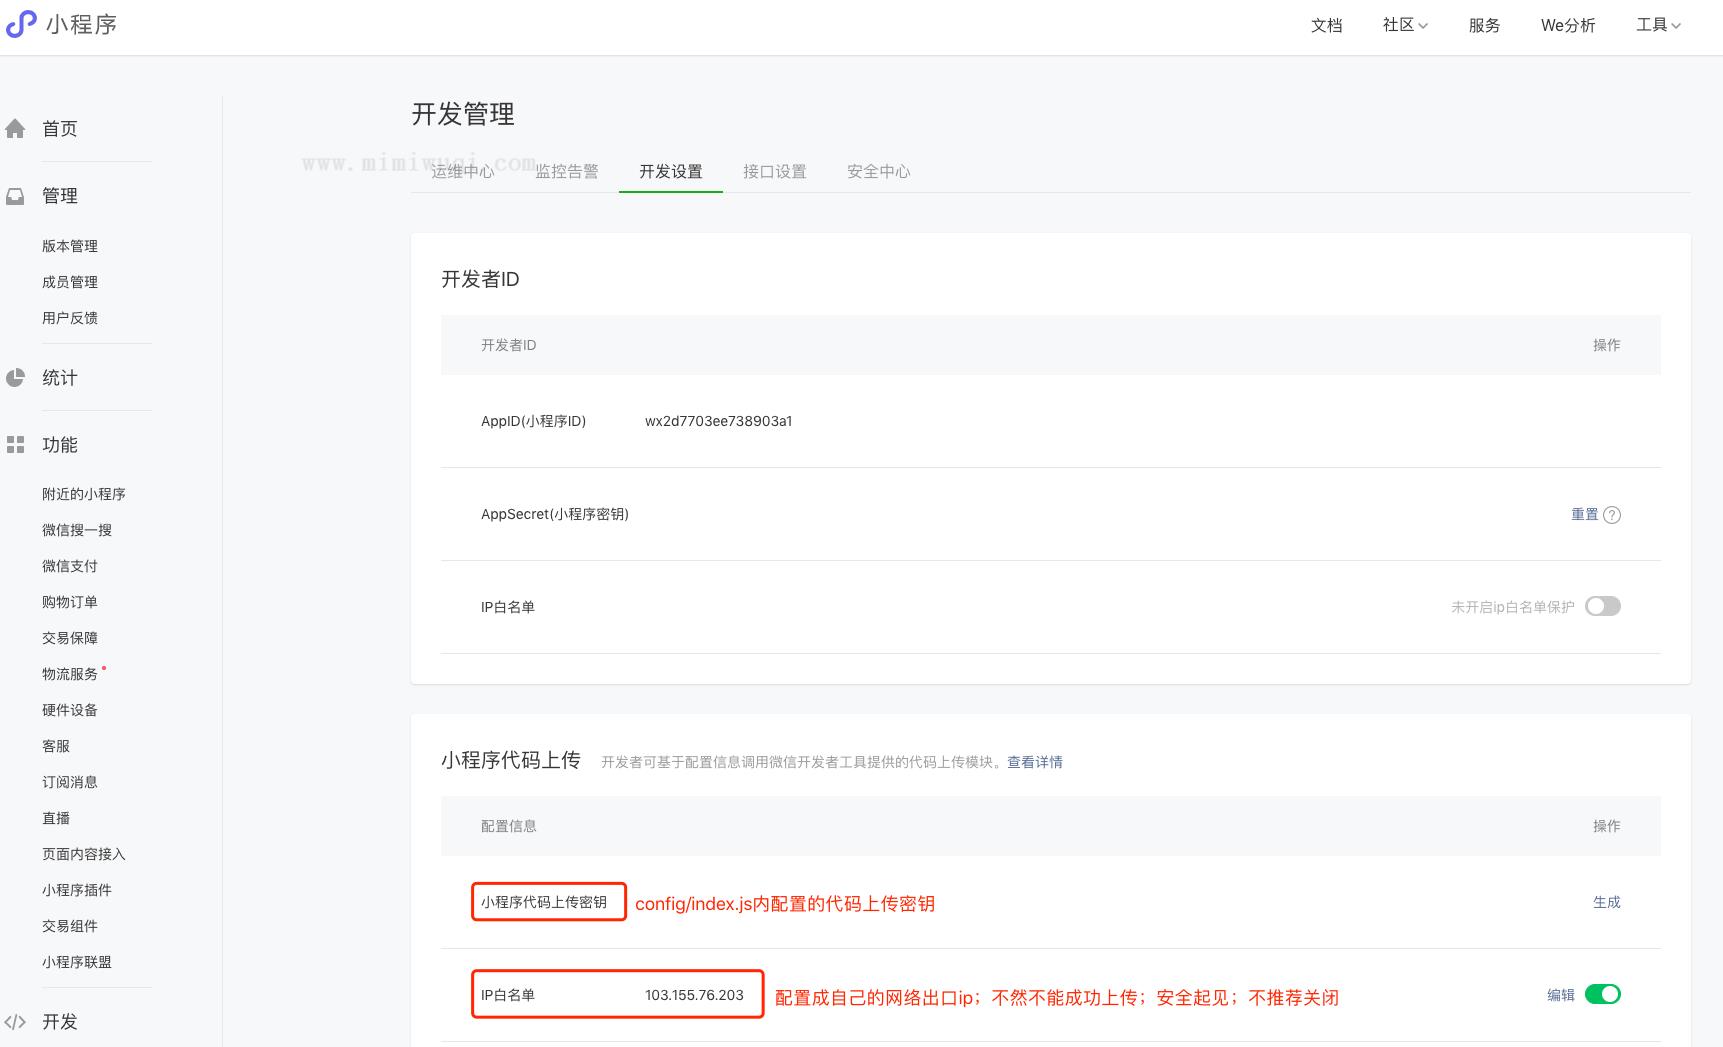
Task: Open 页面内容接入 in the sidebar
Action: coord(84,854)
